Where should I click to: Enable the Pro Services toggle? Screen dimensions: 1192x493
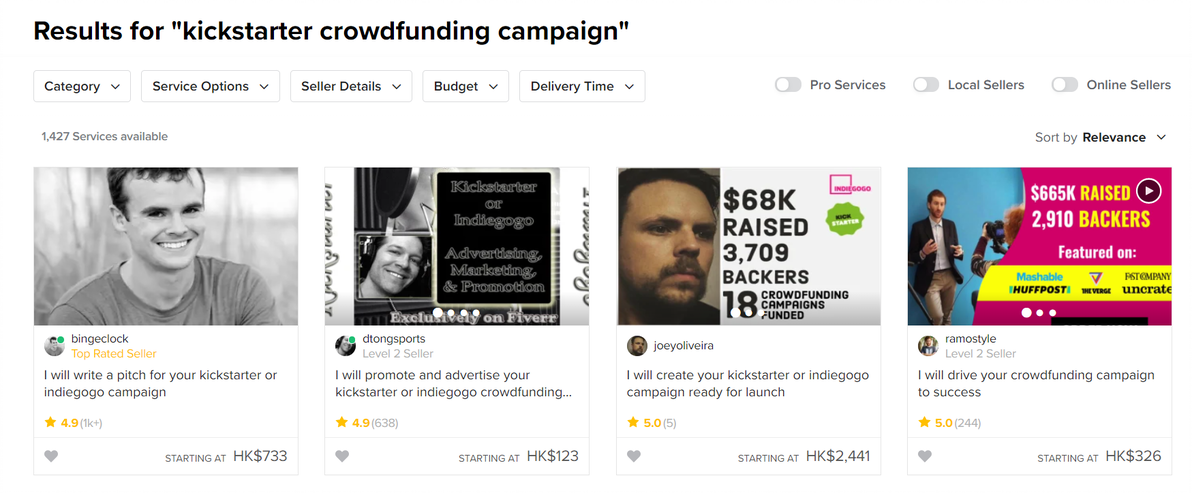click(x=788, y=85)
